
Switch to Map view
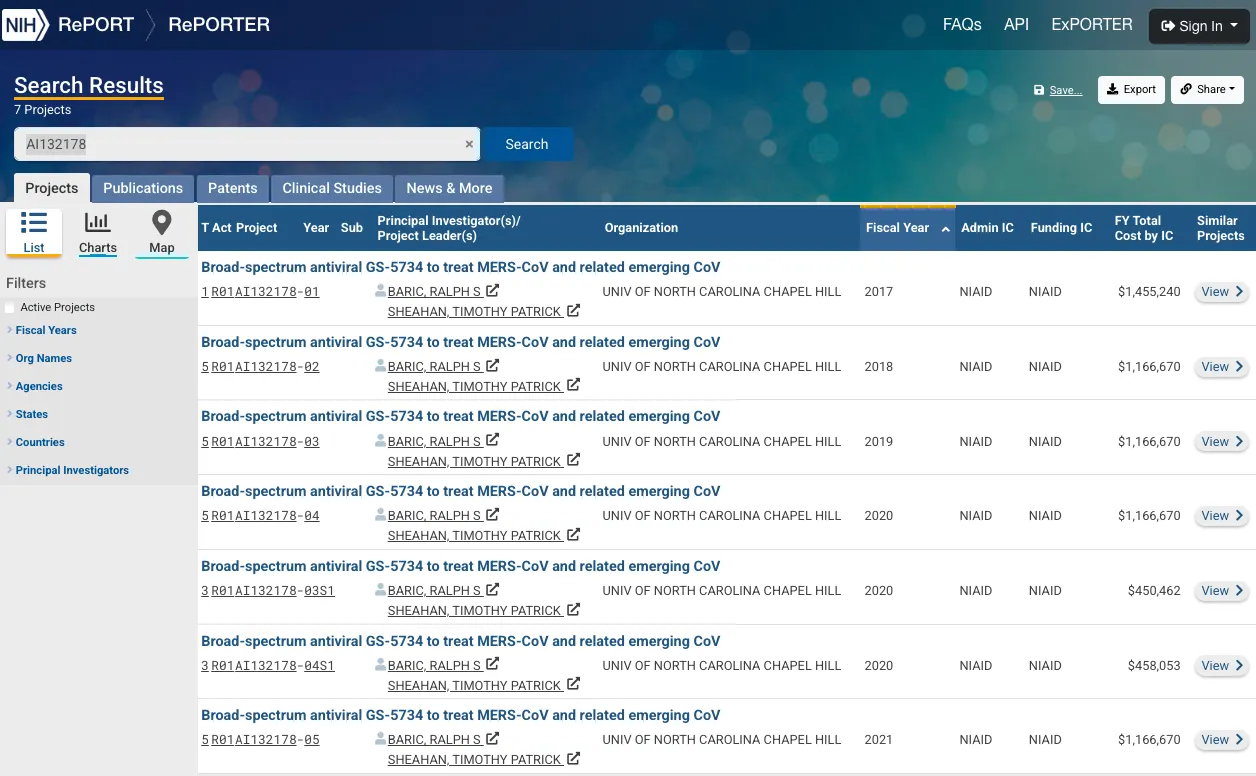coord(162,232)
